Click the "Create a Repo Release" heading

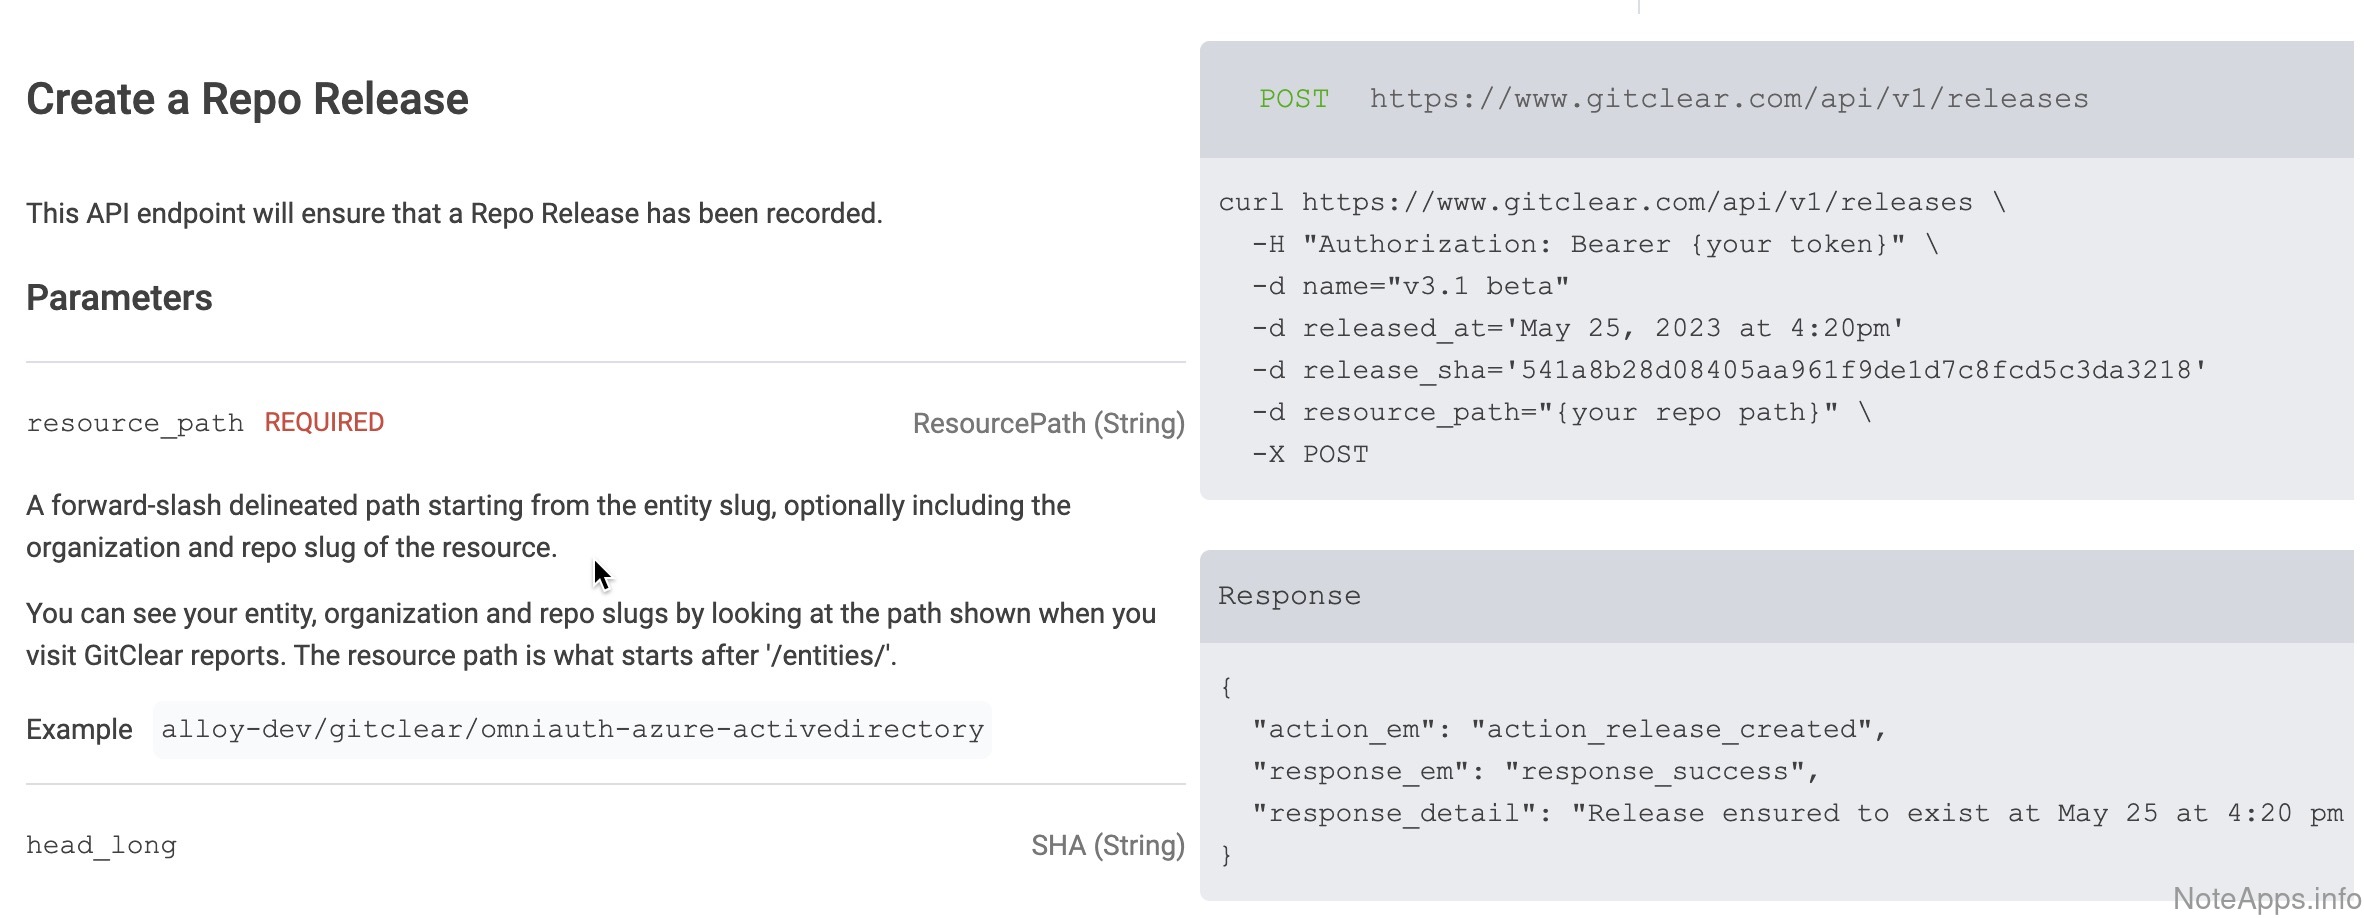(x=247, y=99)
